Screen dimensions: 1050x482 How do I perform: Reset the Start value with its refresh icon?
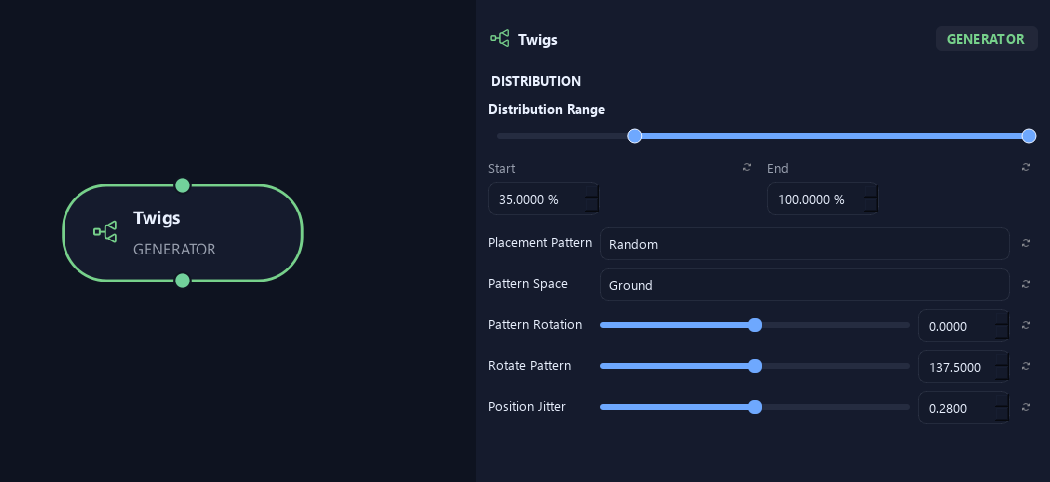pyautogui.click(x=747, y=167)
